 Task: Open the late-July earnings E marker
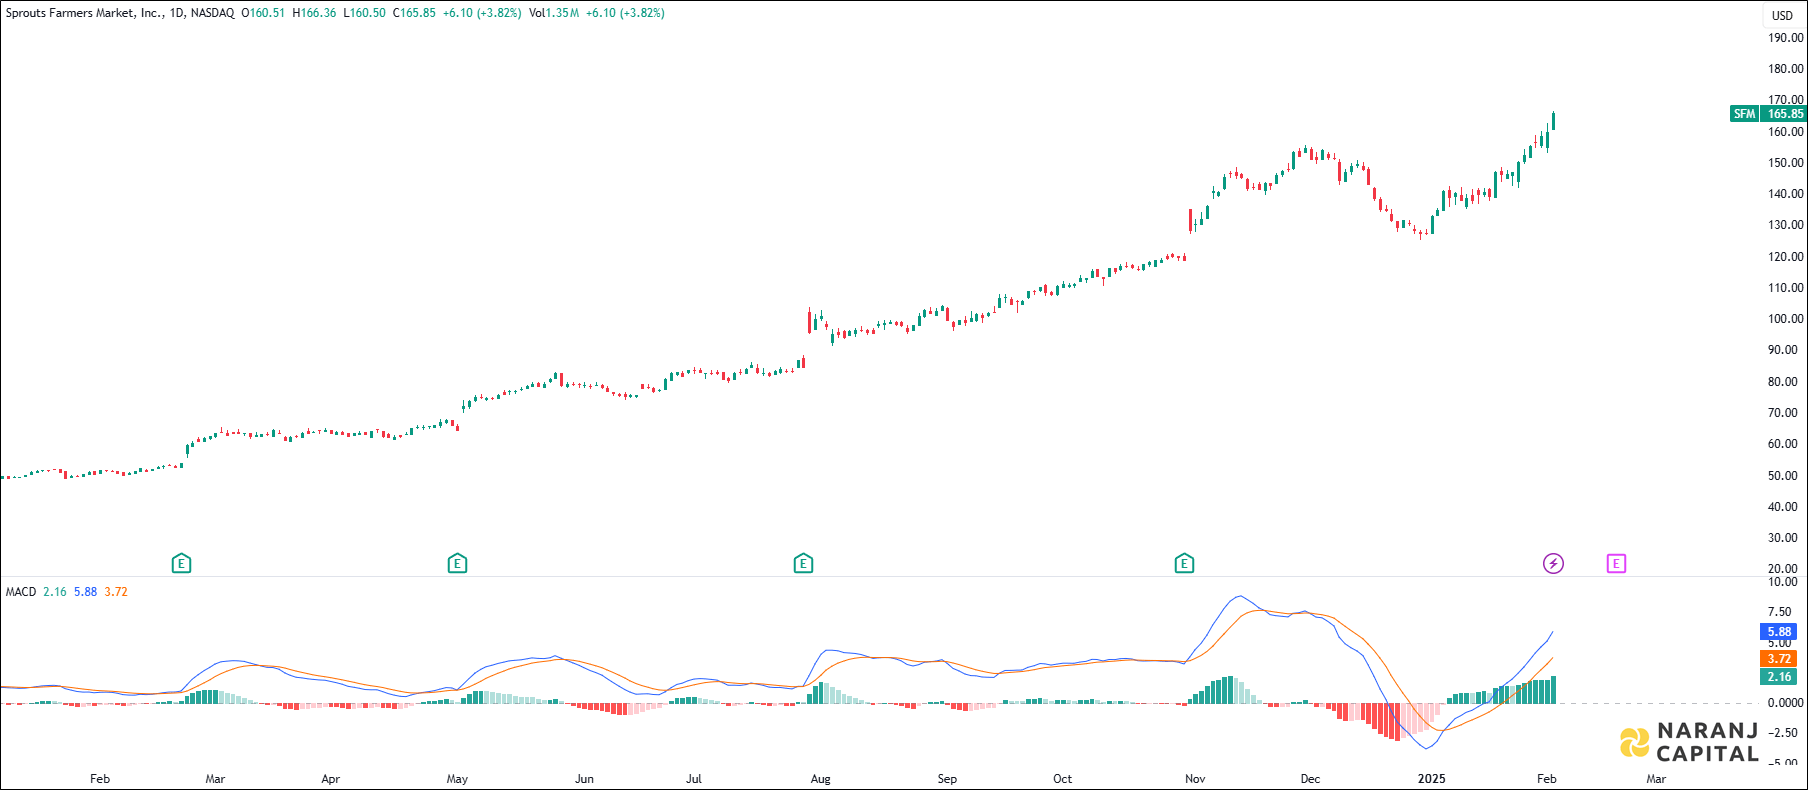coord(803,564)
